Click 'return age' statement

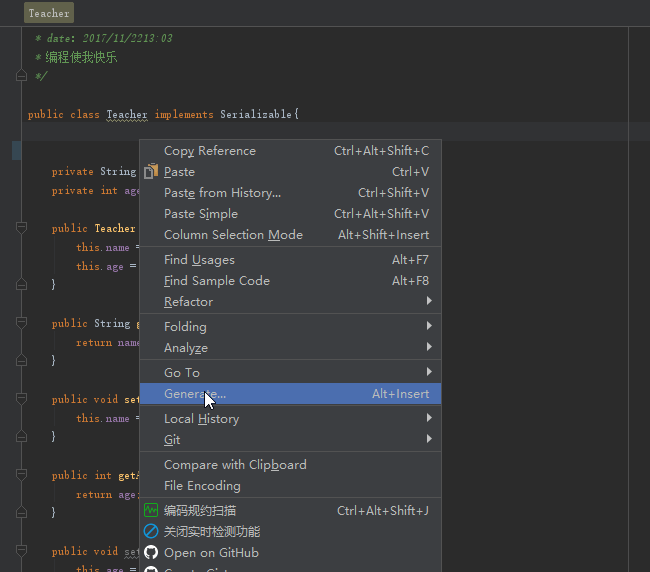coord(106,495)
